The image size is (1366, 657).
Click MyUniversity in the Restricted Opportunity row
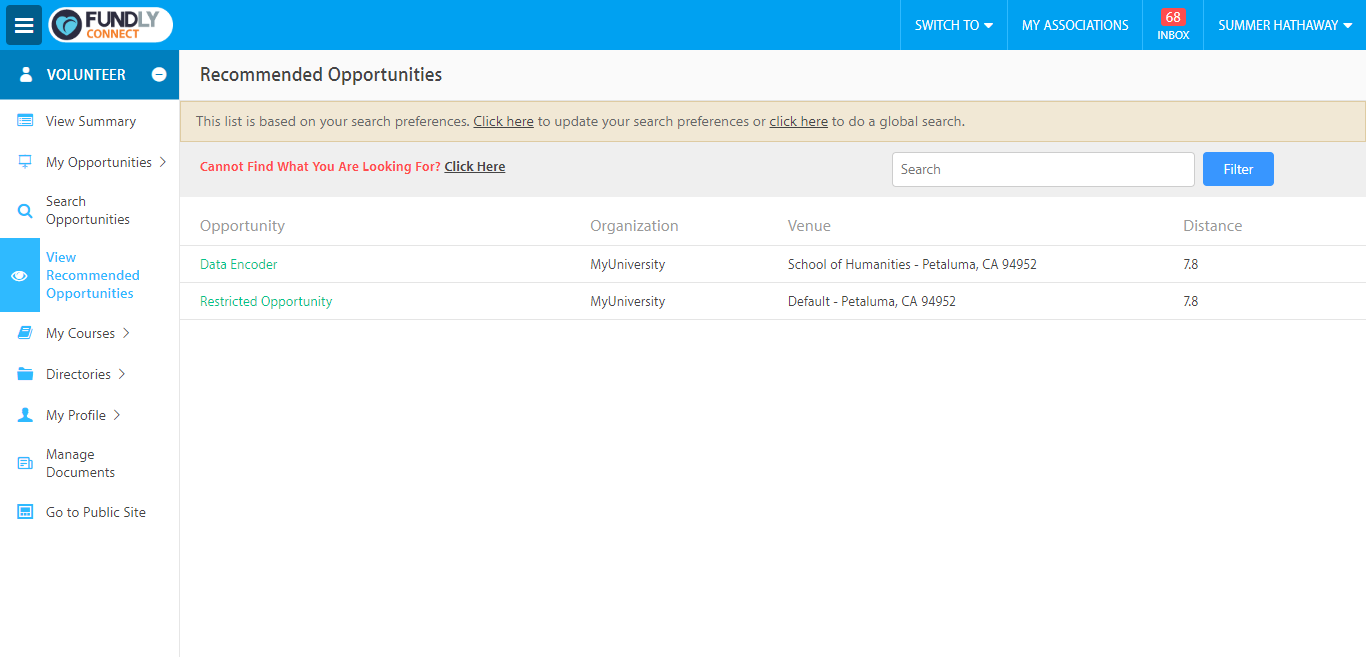[x=627, y=301]
